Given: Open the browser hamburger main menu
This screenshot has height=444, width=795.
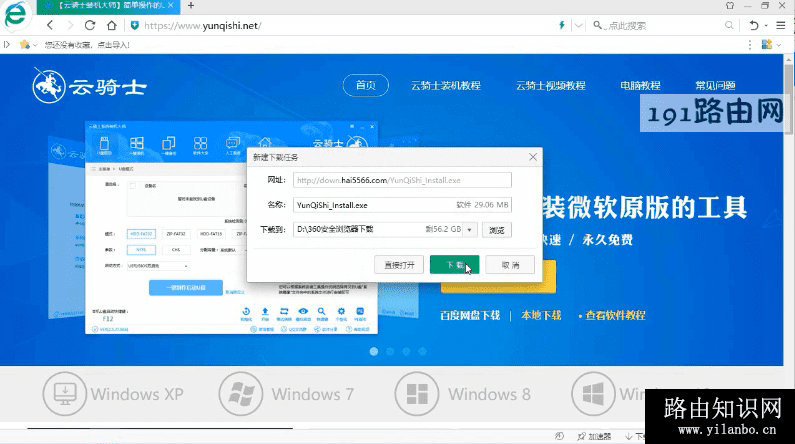Looking at the screenshot, I should pyautogui.click(x=781, y=25).
